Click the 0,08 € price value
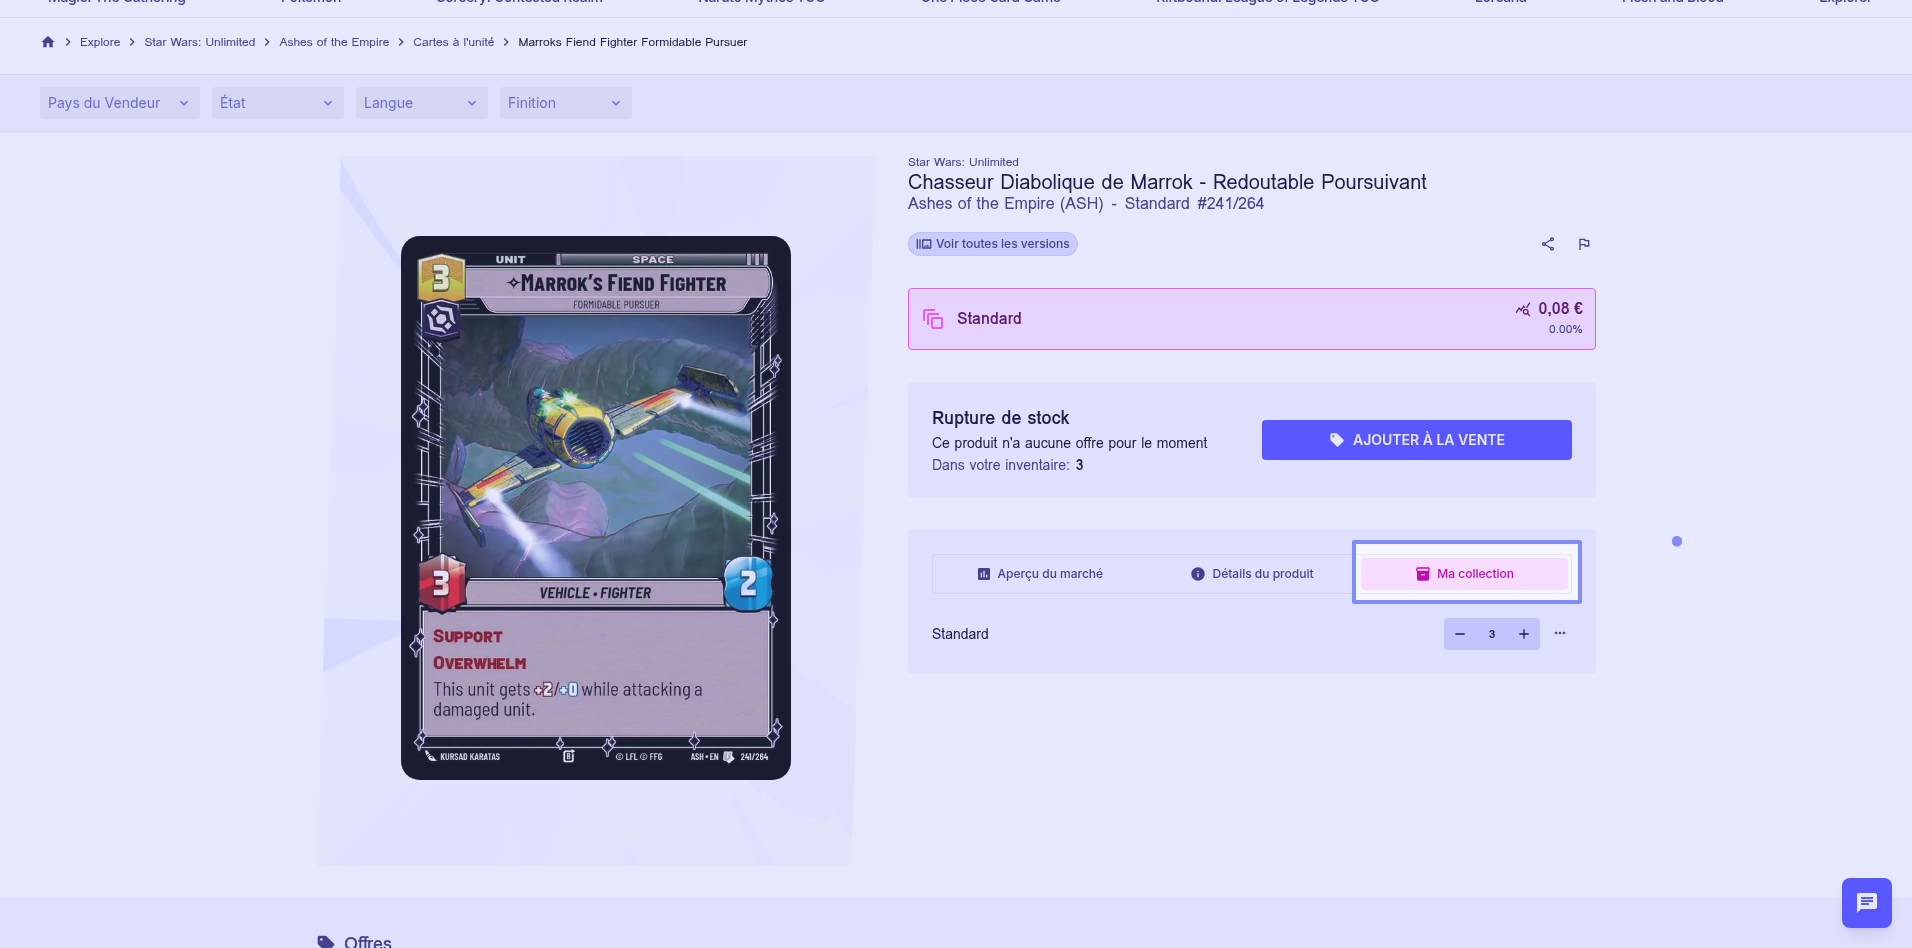Viewport: 1912px width, 948px height. coord(1560,309)
